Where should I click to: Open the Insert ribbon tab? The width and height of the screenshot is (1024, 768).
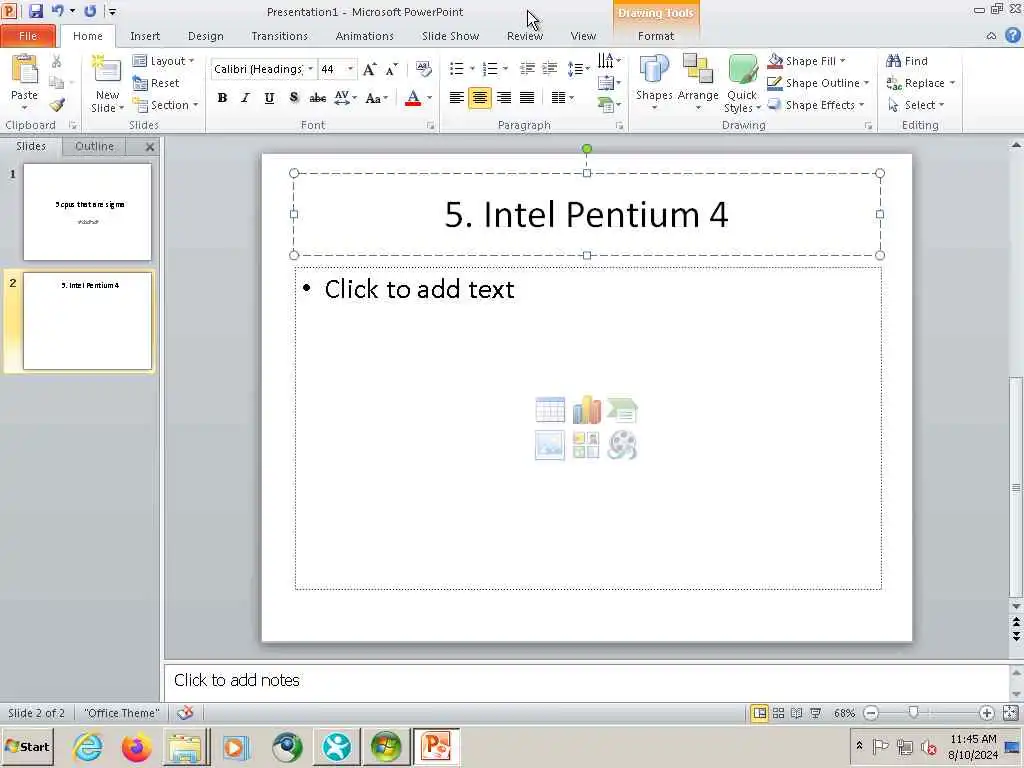click(x=145, y=36)
